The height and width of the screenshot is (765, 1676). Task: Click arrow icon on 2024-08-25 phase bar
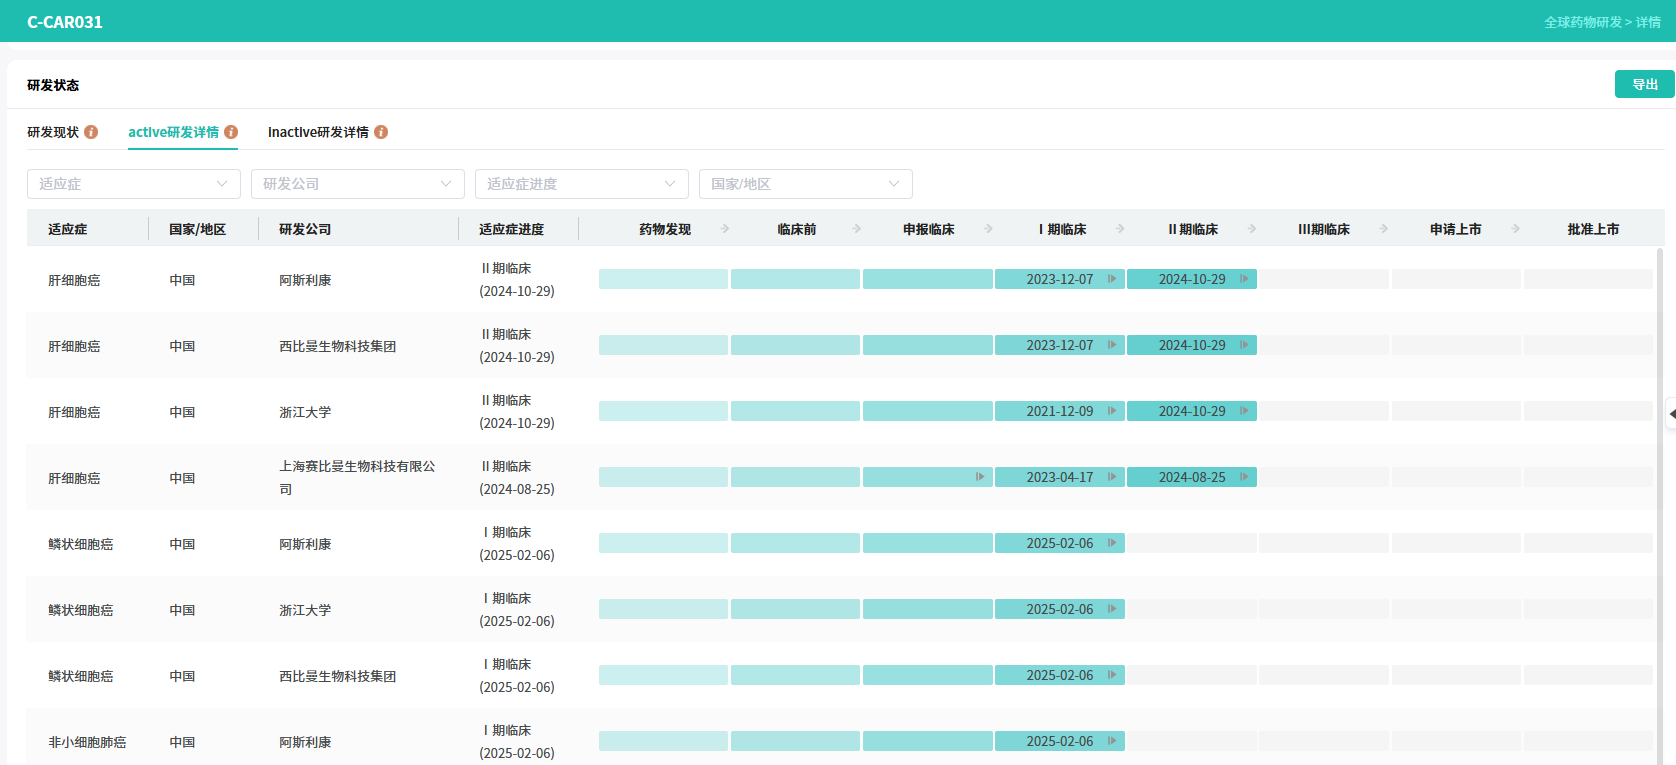pos(1243,477)
